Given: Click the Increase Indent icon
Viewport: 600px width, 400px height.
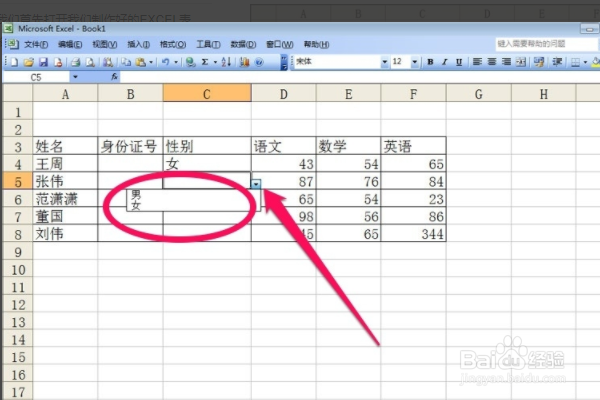Looking at the screenshot, I should [557, 62].
